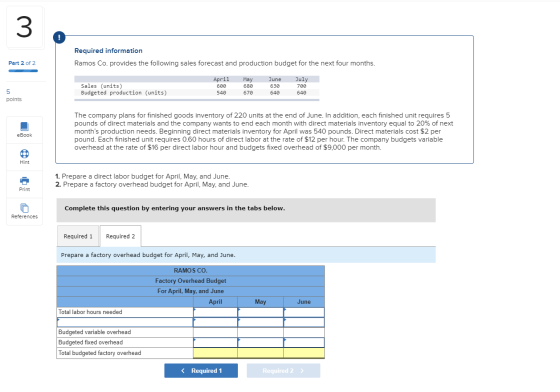Click the RAMOS CO. table header

click(190, 270)
